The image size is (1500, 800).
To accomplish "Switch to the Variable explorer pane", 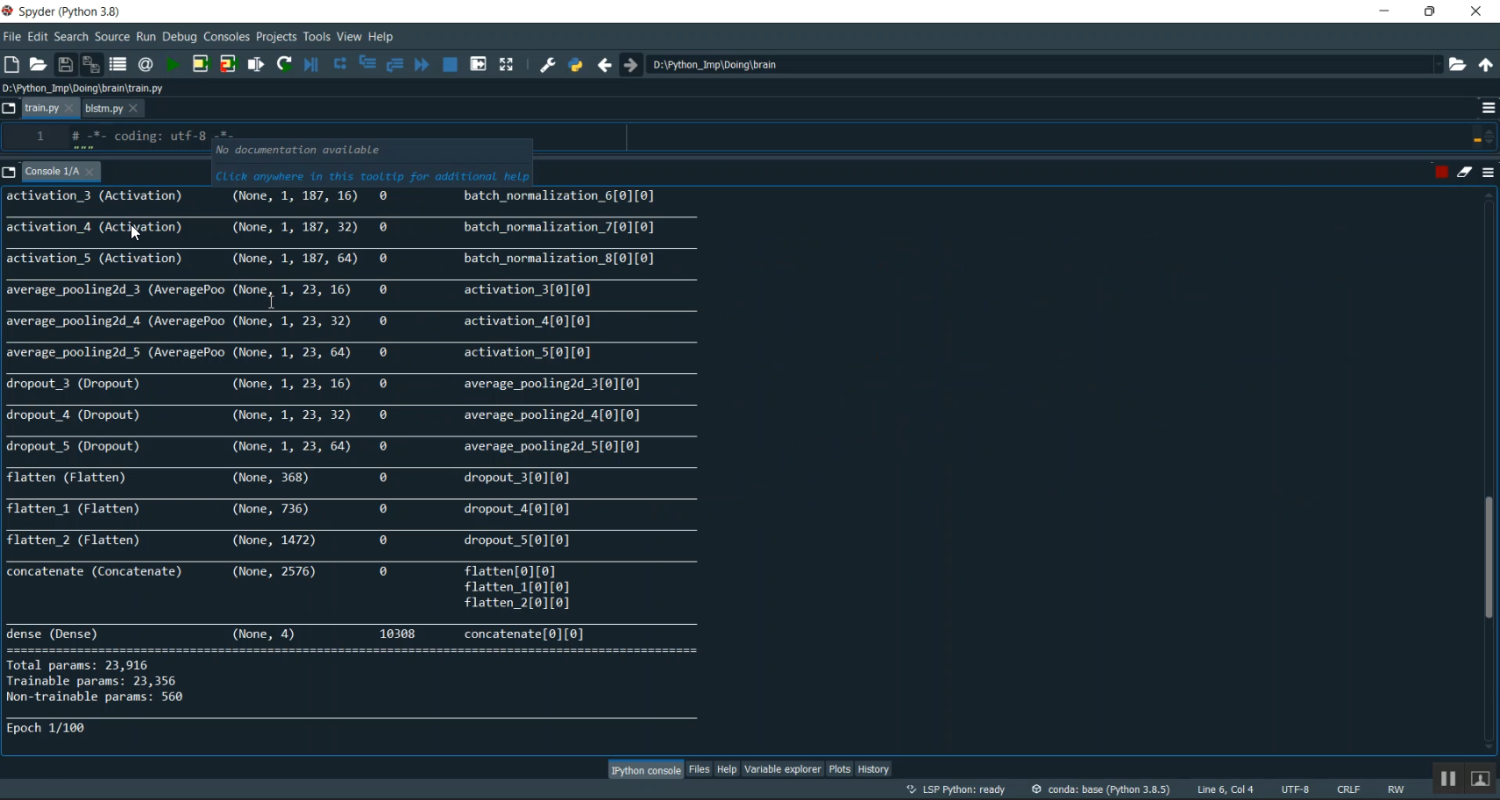I will [x=782, y=769].
